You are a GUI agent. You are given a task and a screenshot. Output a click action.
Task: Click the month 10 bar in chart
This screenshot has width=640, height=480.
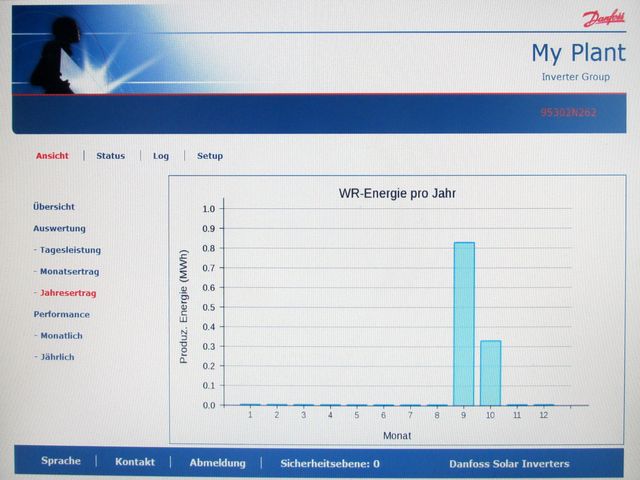click(491, 373)
